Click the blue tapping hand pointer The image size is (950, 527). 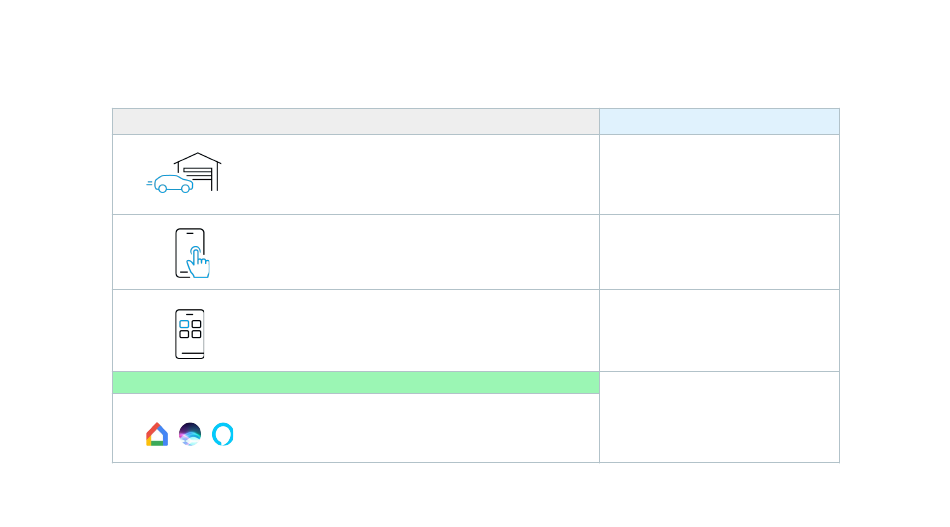198,262
